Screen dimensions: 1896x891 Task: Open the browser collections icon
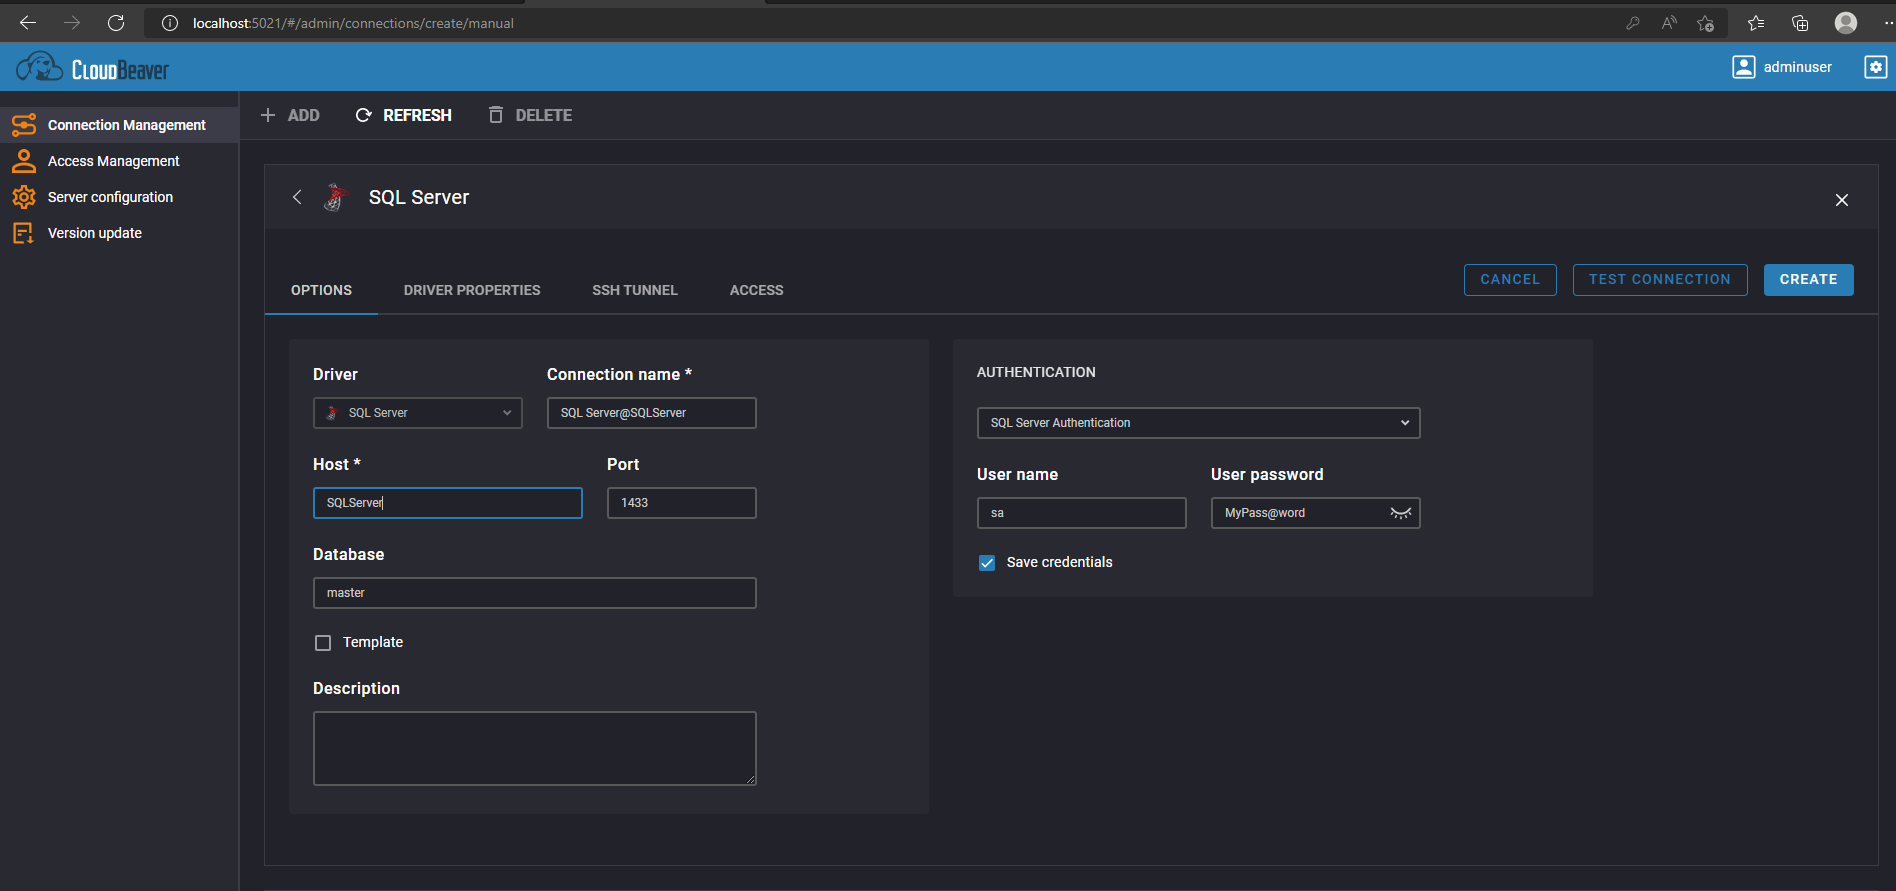tap(1800, 23)
